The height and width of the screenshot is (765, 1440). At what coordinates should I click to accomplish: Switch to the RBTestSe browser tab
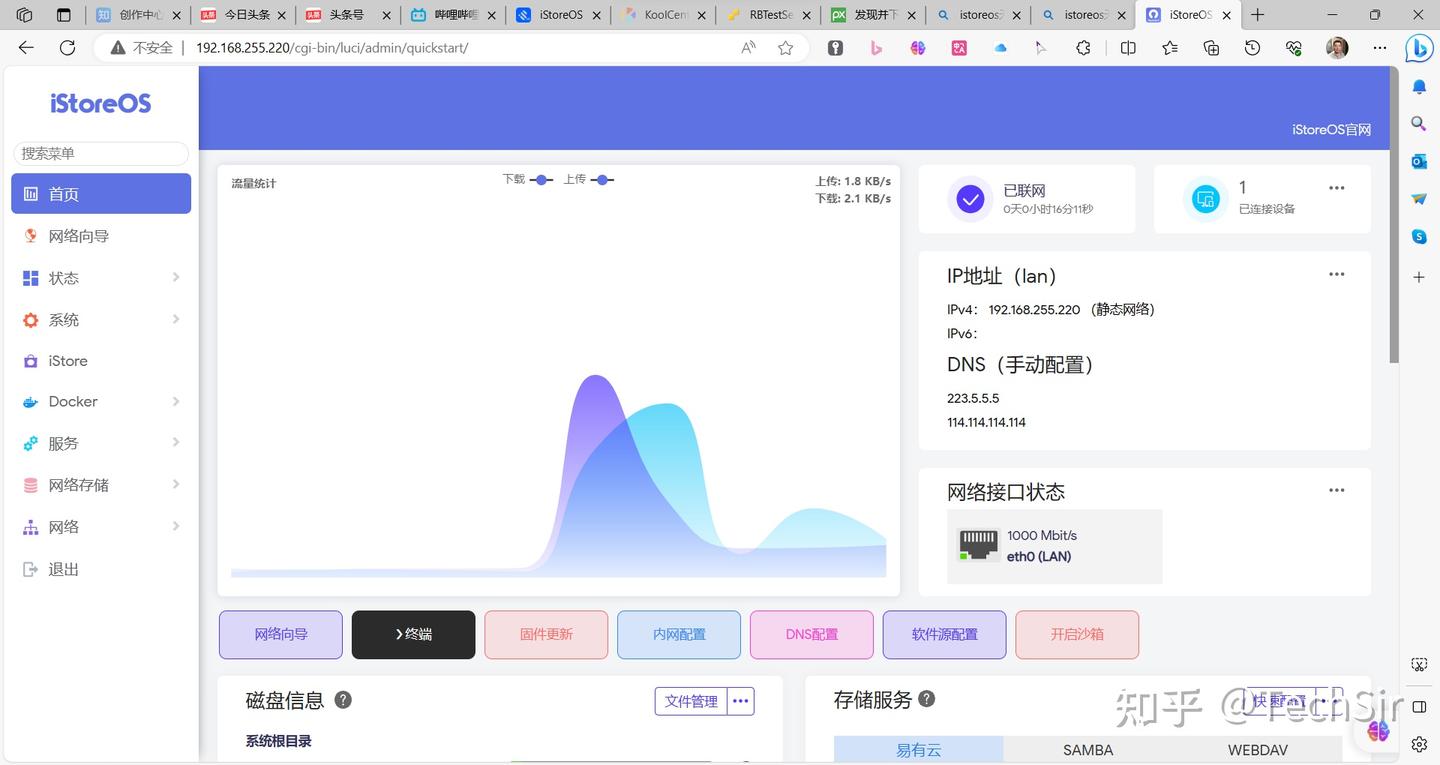pyautogui.click(x=769, y=15)
